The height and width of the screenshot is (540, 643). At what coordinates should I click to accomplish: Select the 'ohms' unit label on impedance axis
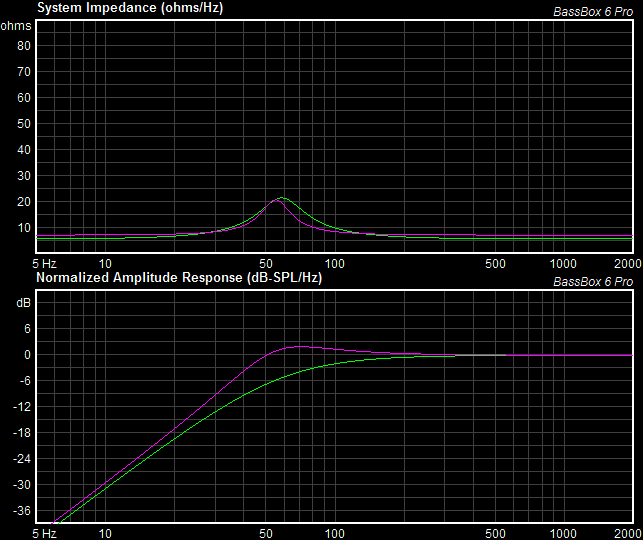click(x=16, y=26)
